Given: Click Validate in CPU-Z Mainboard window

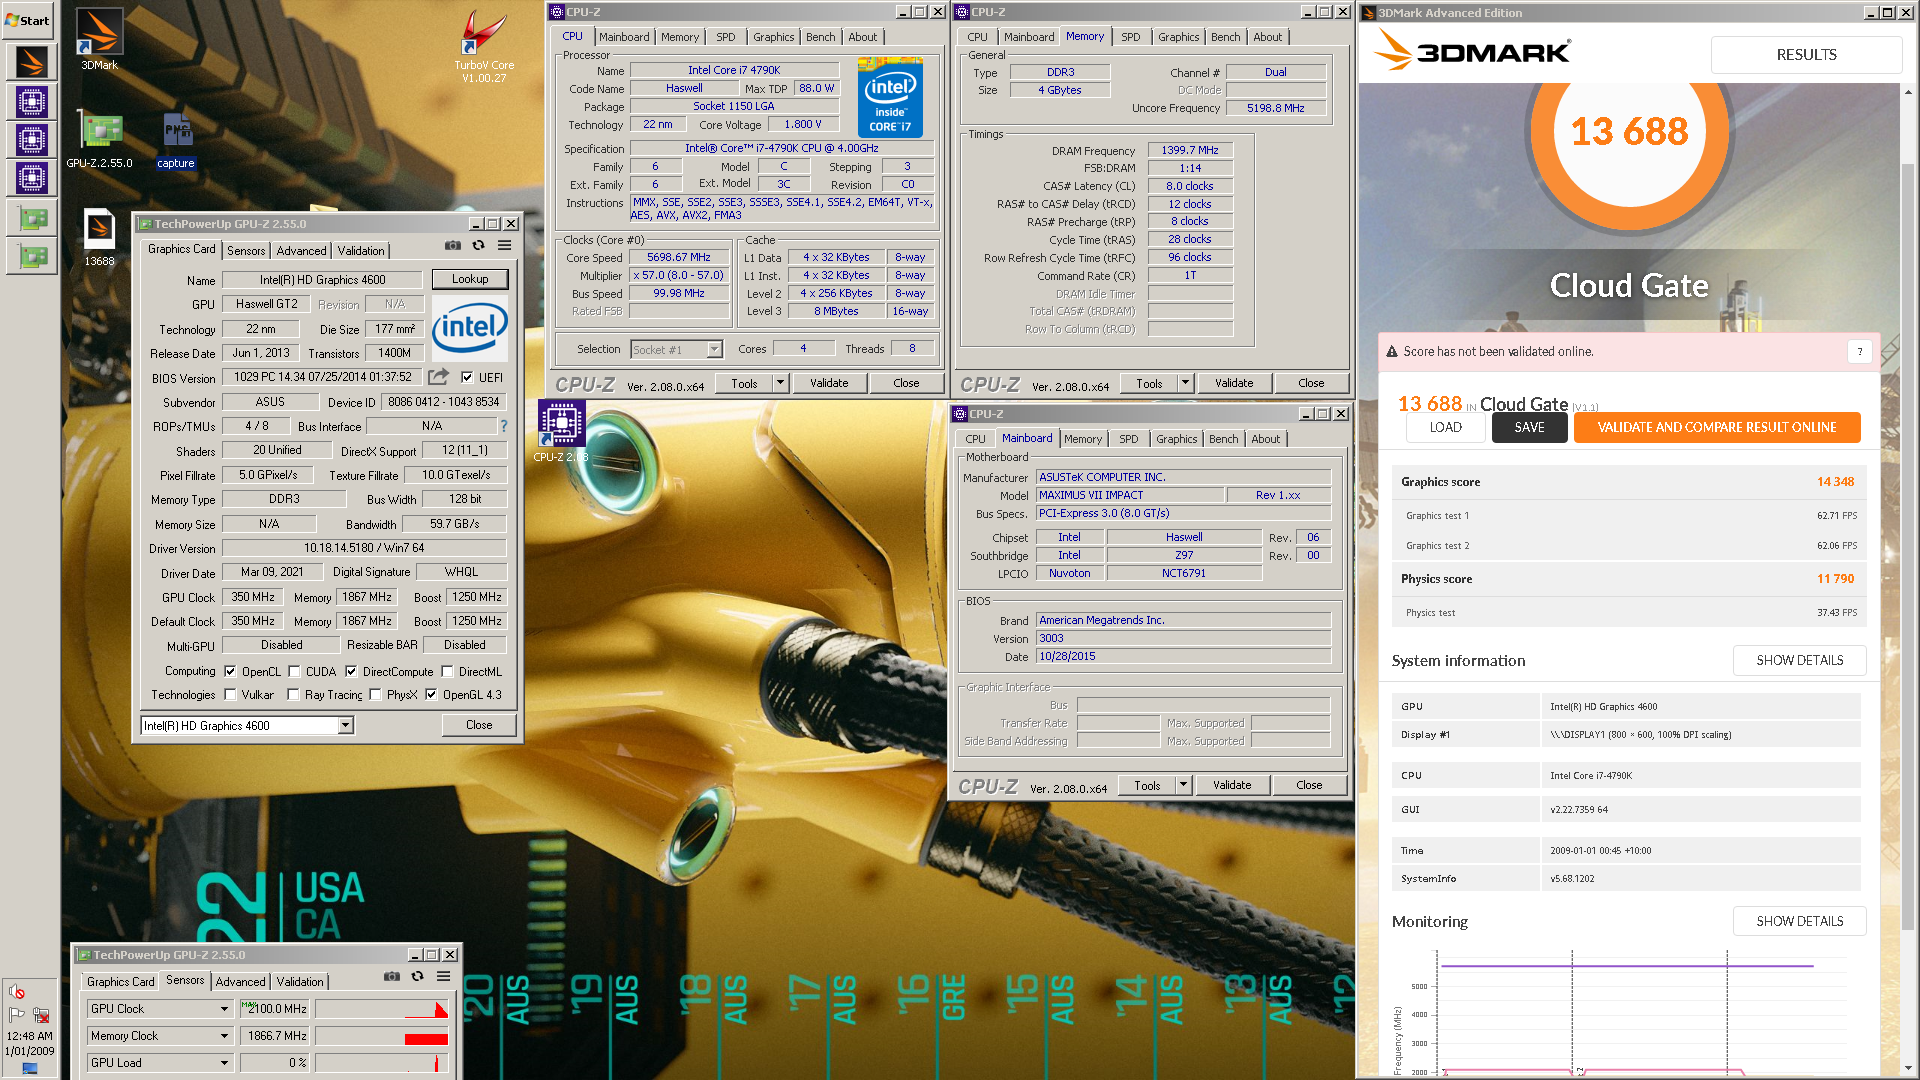Looking at the screenshot, I should pos(1232,785).
